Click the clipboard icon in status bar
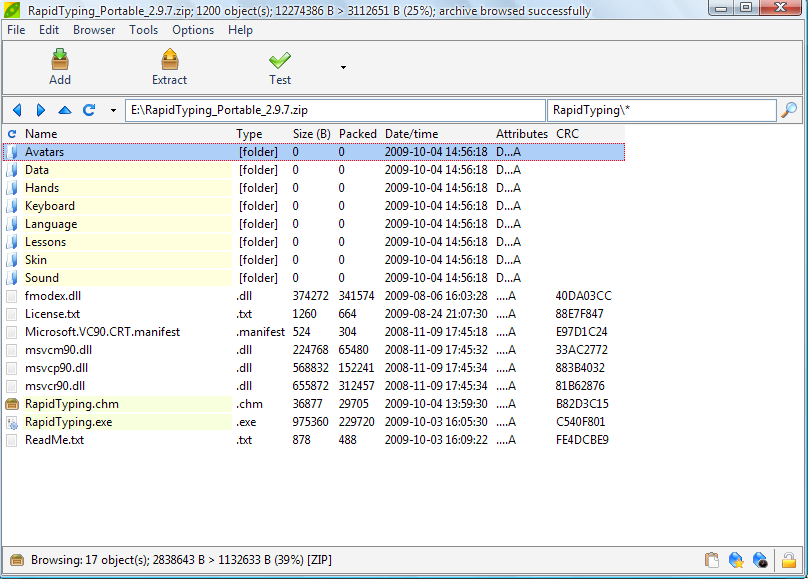This screenshot has height=579, width=808. point(712,559)
